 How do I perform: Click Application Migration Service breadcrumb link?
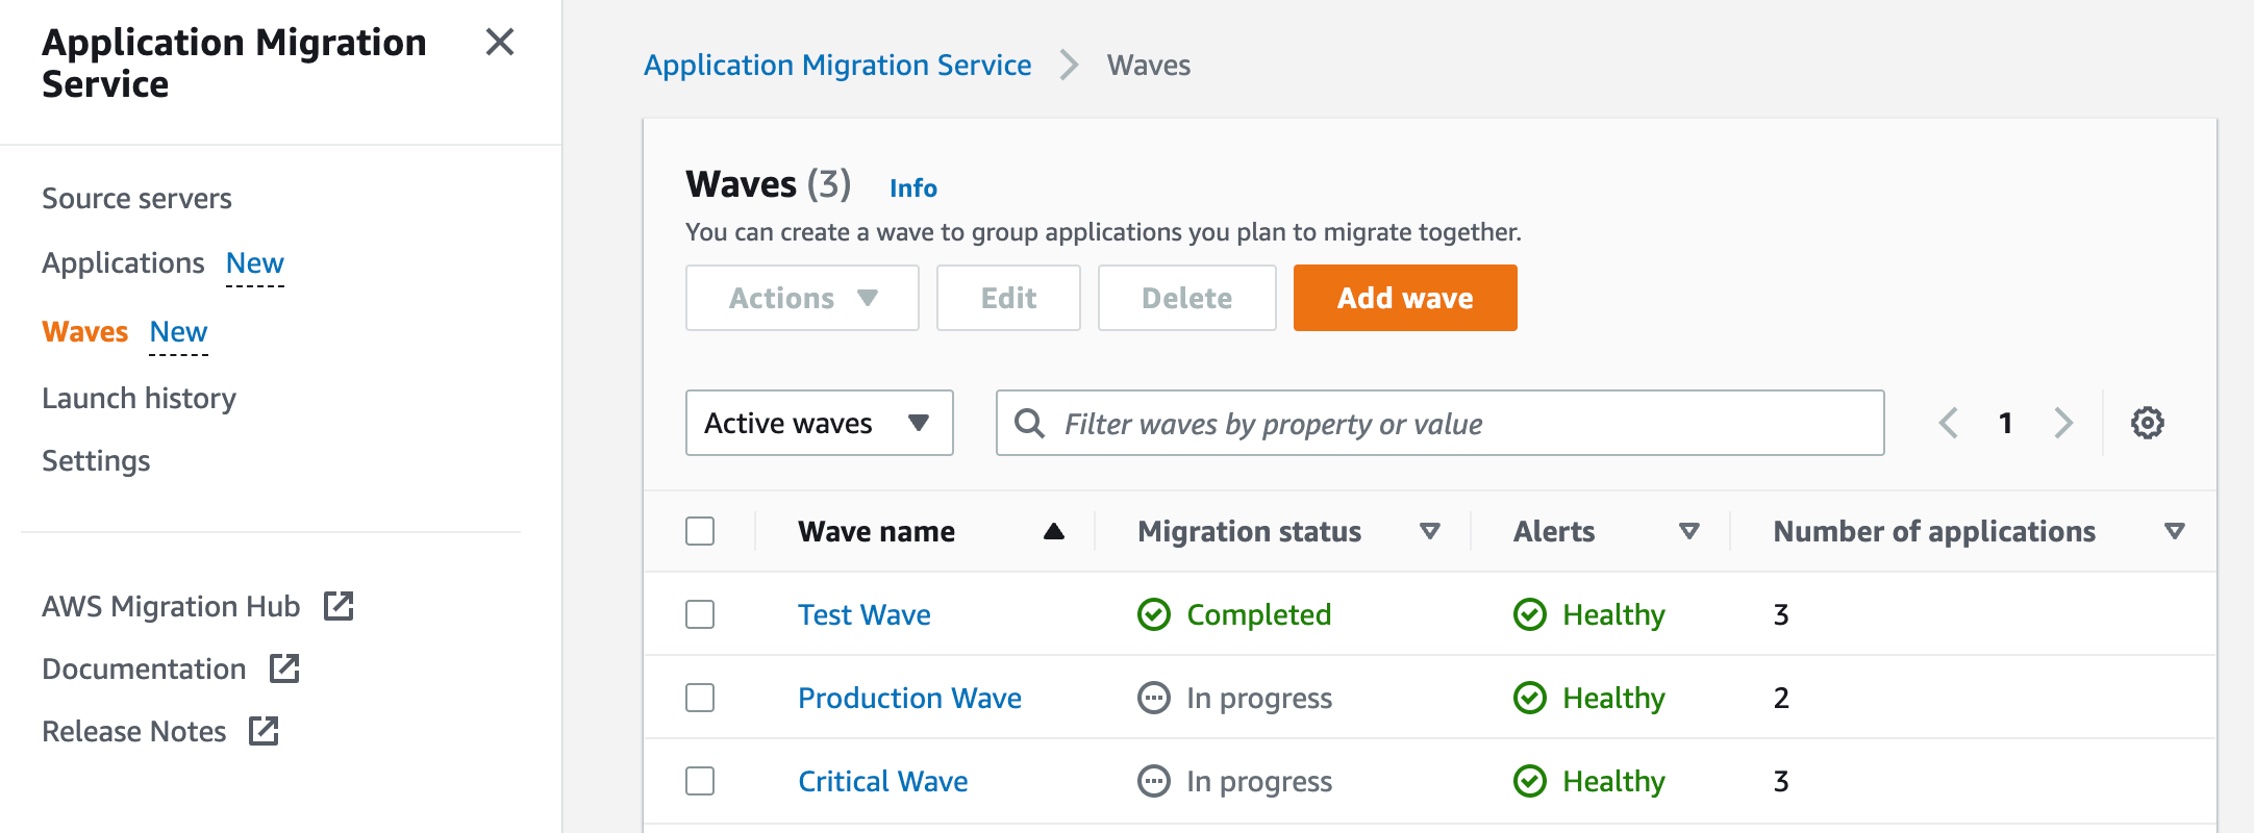837,65
